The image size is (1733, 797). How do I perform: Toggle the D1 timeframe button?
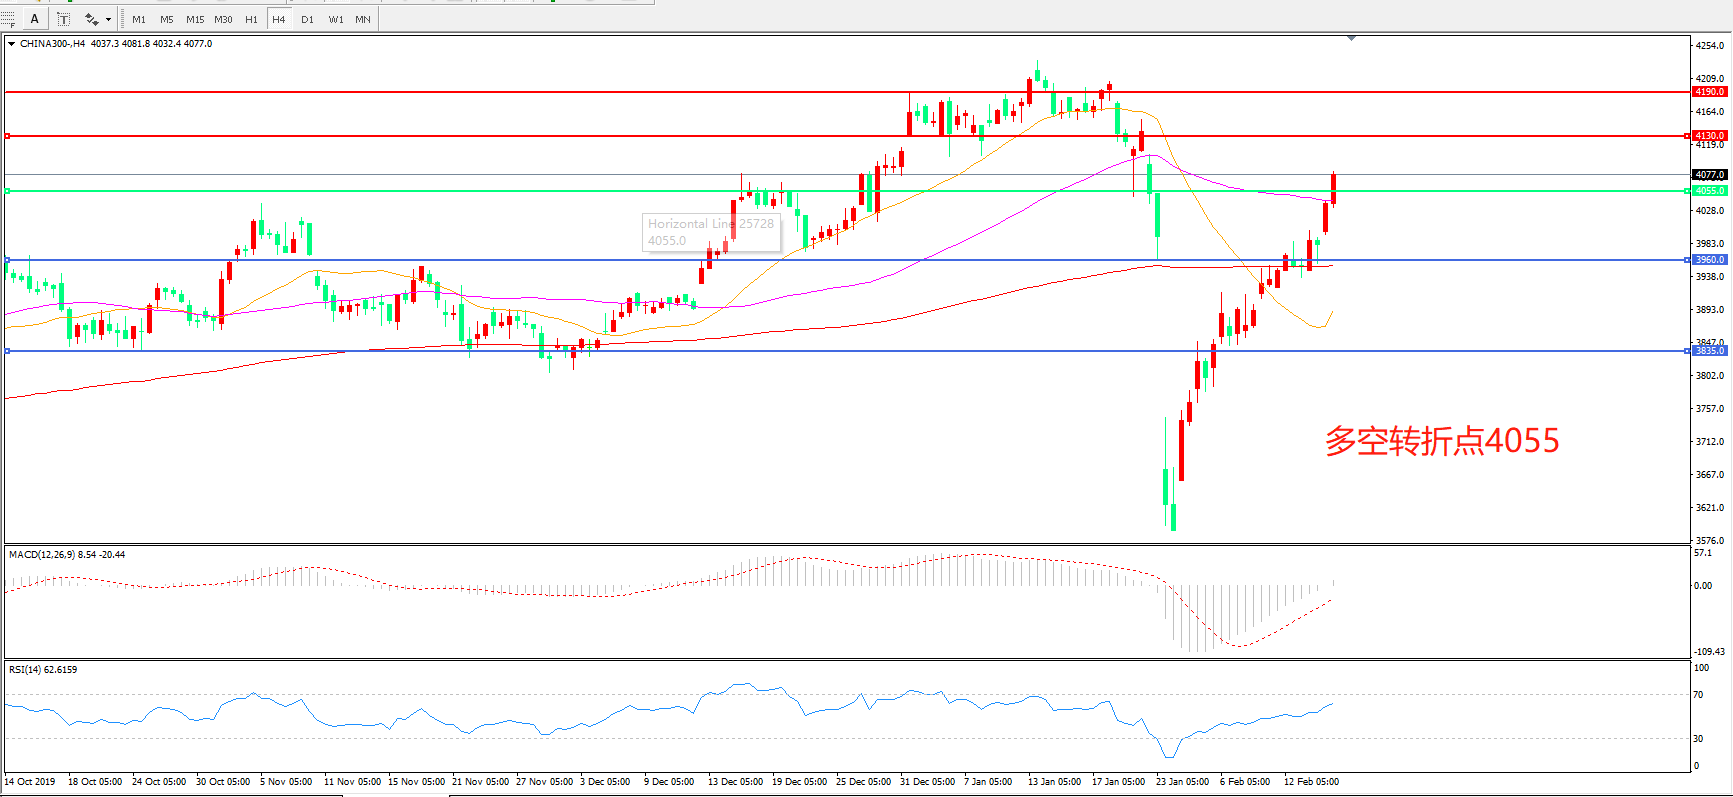coord(307,19)
